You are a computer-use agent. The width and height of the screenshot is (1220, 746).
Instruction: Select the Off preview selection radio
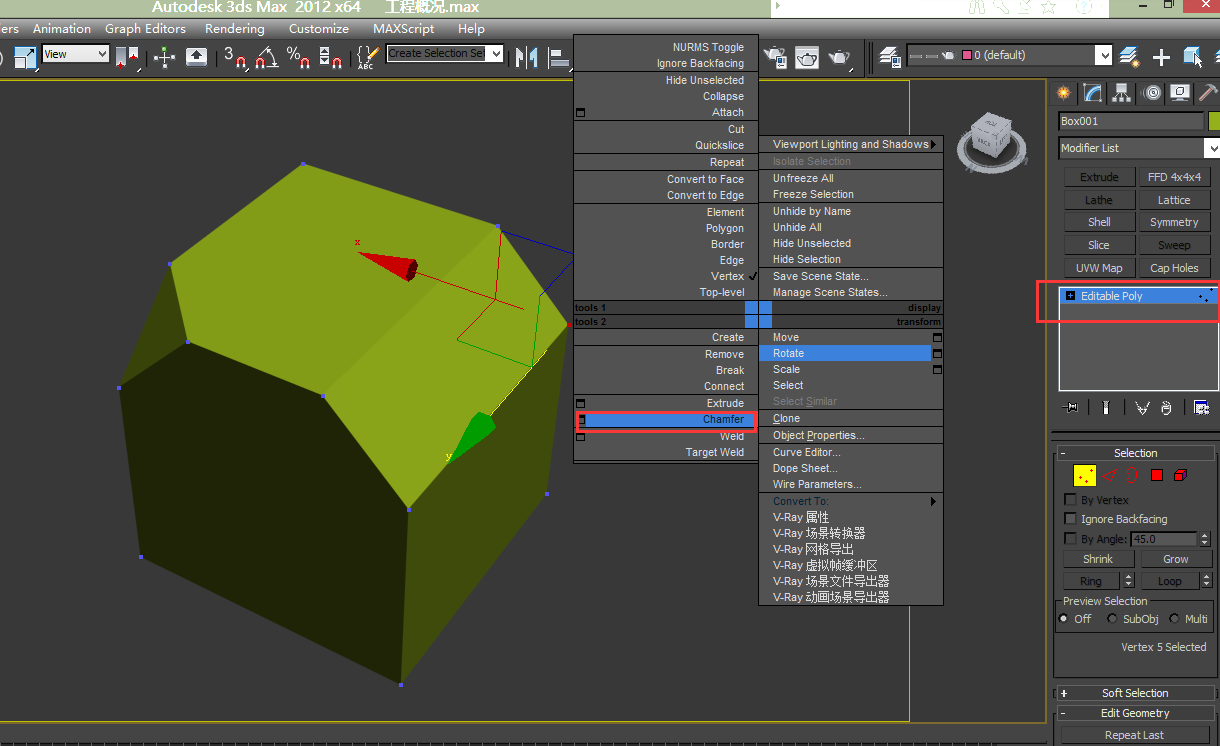[1064, 619]
